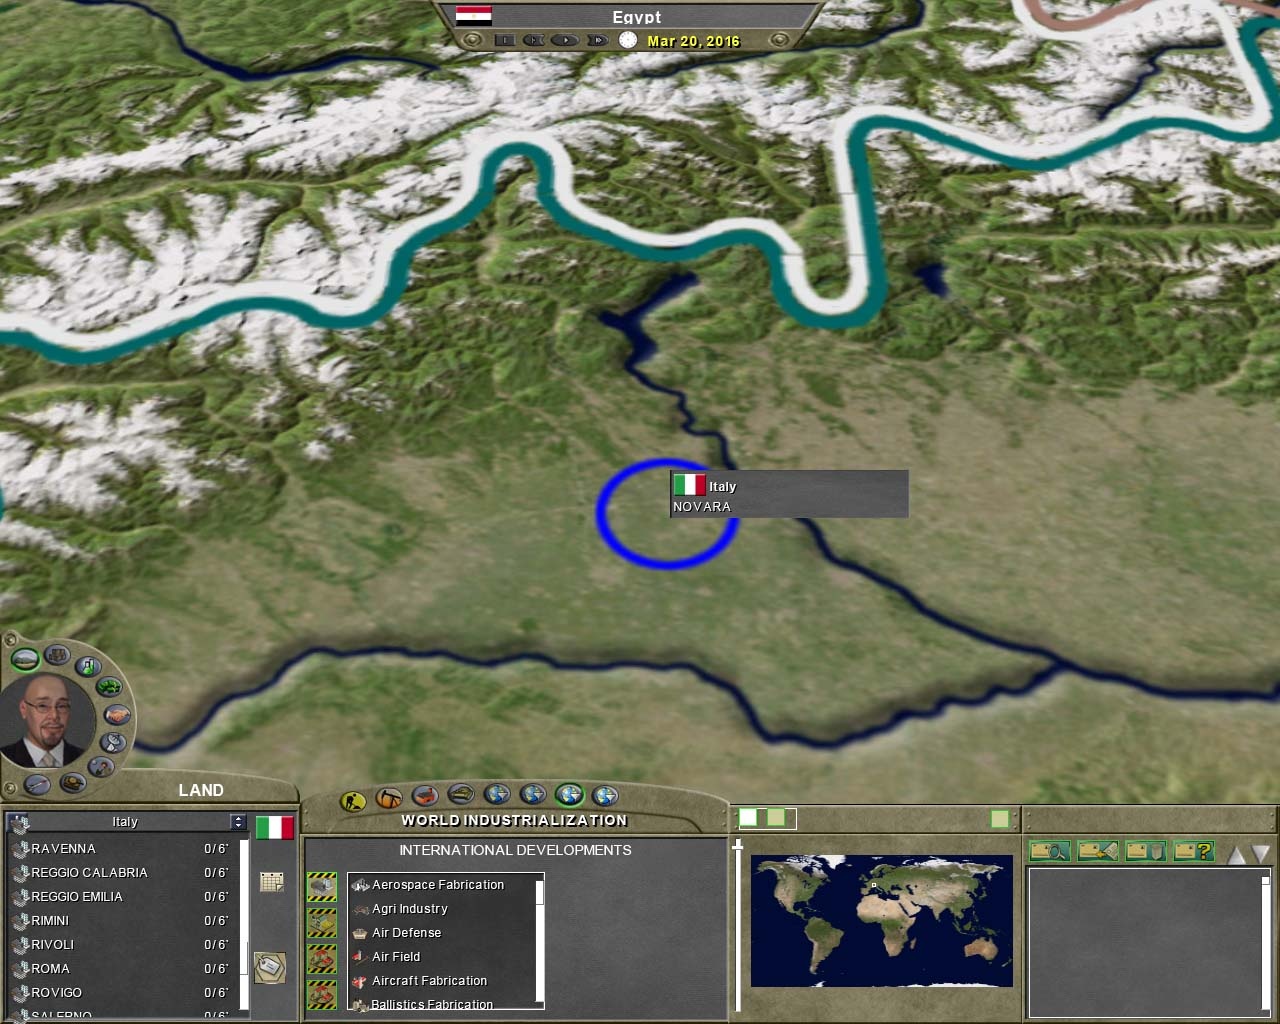The height and width of the screenshot is (1024, 1280).
Task: Click the up triangle on the right panel
Action: pos(1236,854)
